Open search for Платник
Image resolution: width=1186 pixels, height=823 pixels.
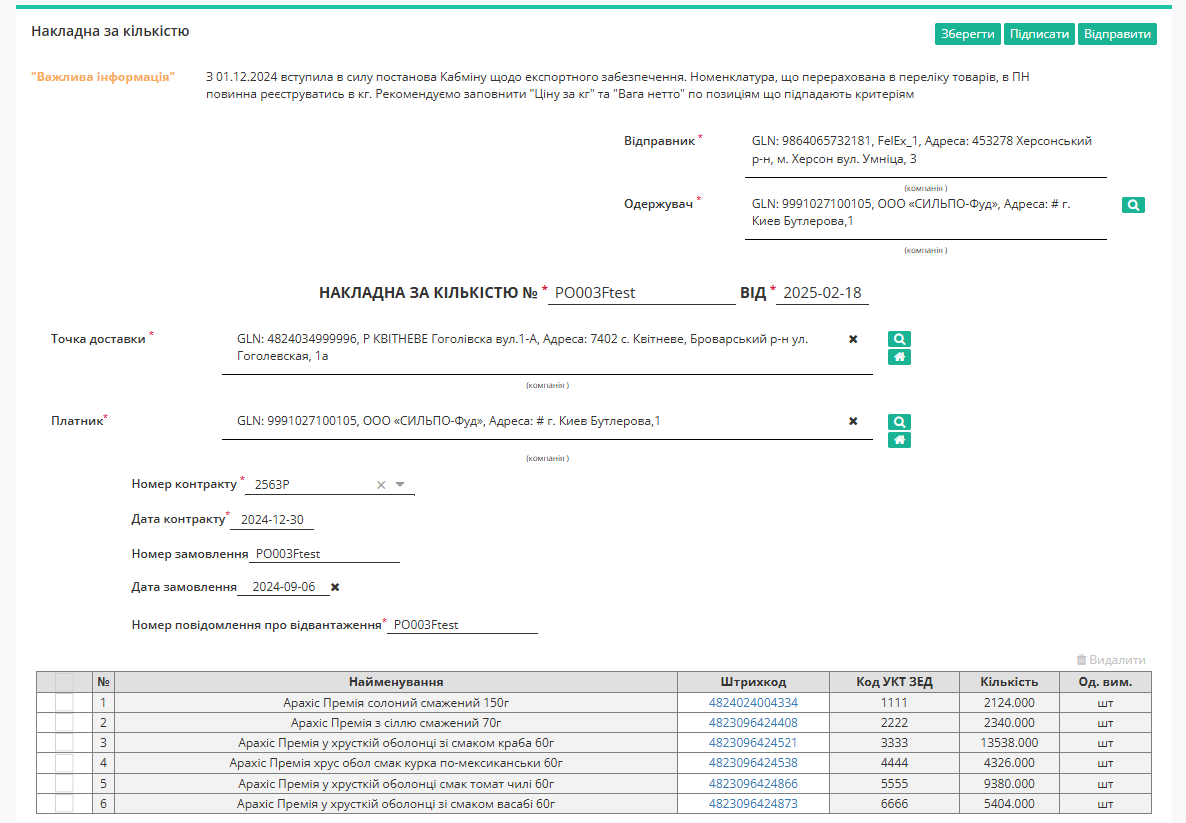click(x=899, y=422)
